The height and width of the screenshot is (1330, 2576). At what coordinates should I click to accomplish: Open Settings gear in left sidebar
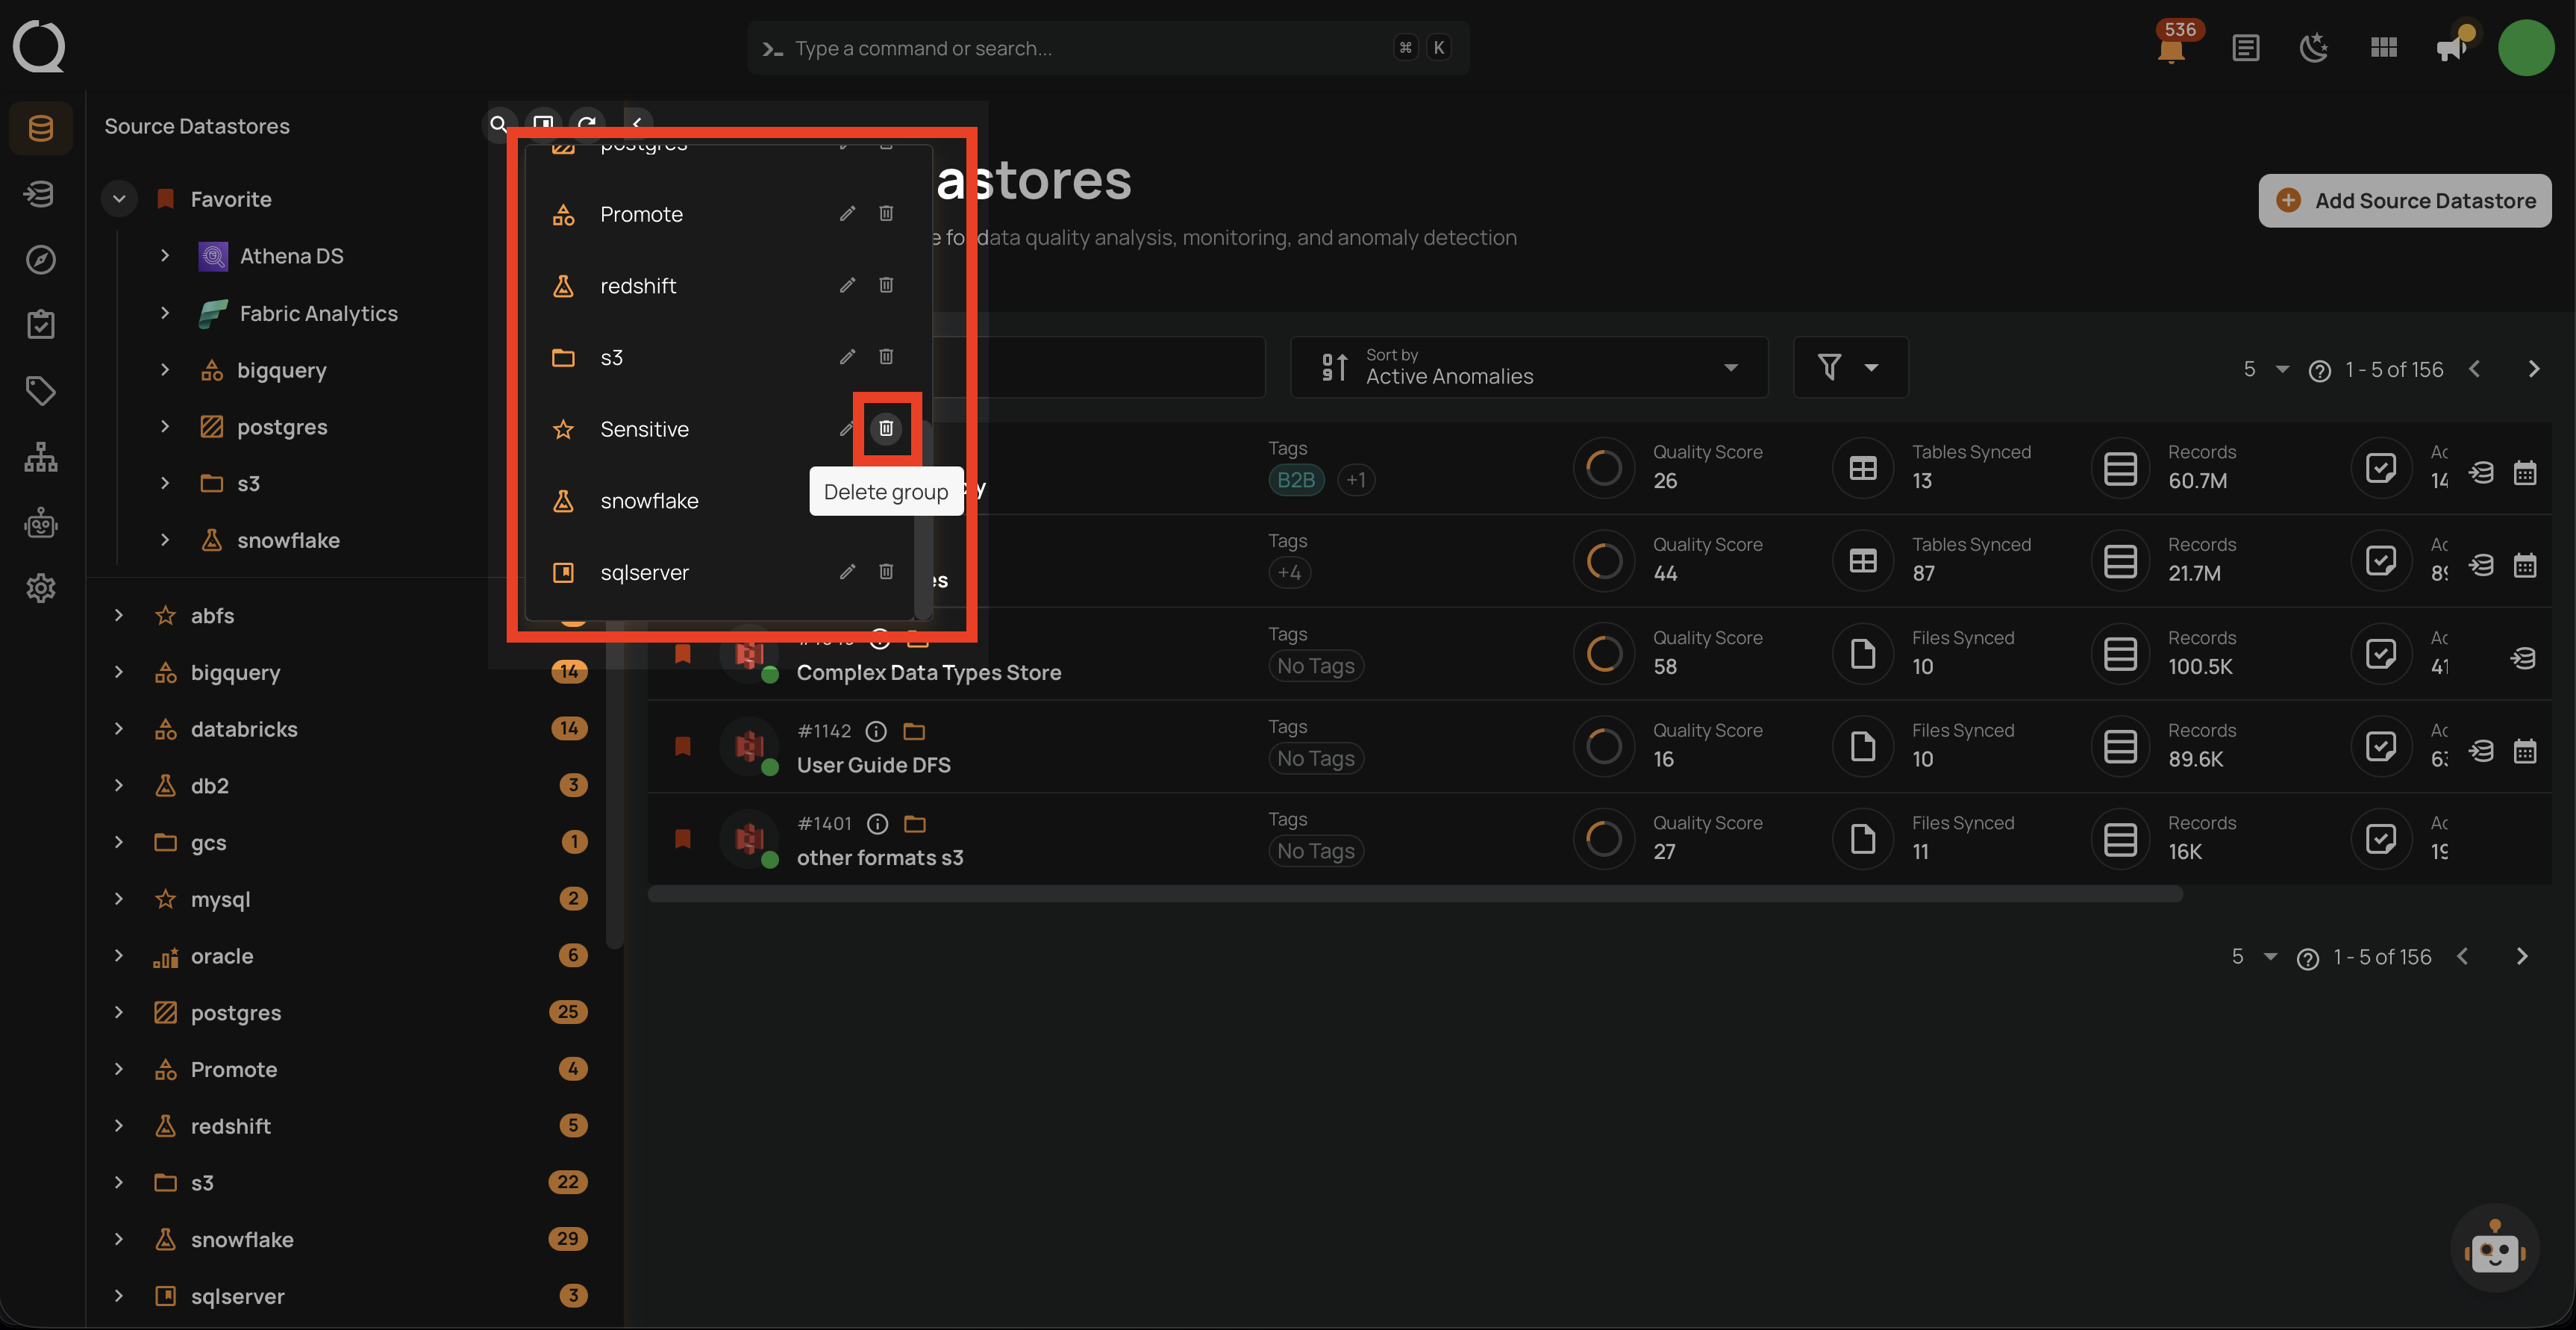pyautogui.click(x=40, y=588)
